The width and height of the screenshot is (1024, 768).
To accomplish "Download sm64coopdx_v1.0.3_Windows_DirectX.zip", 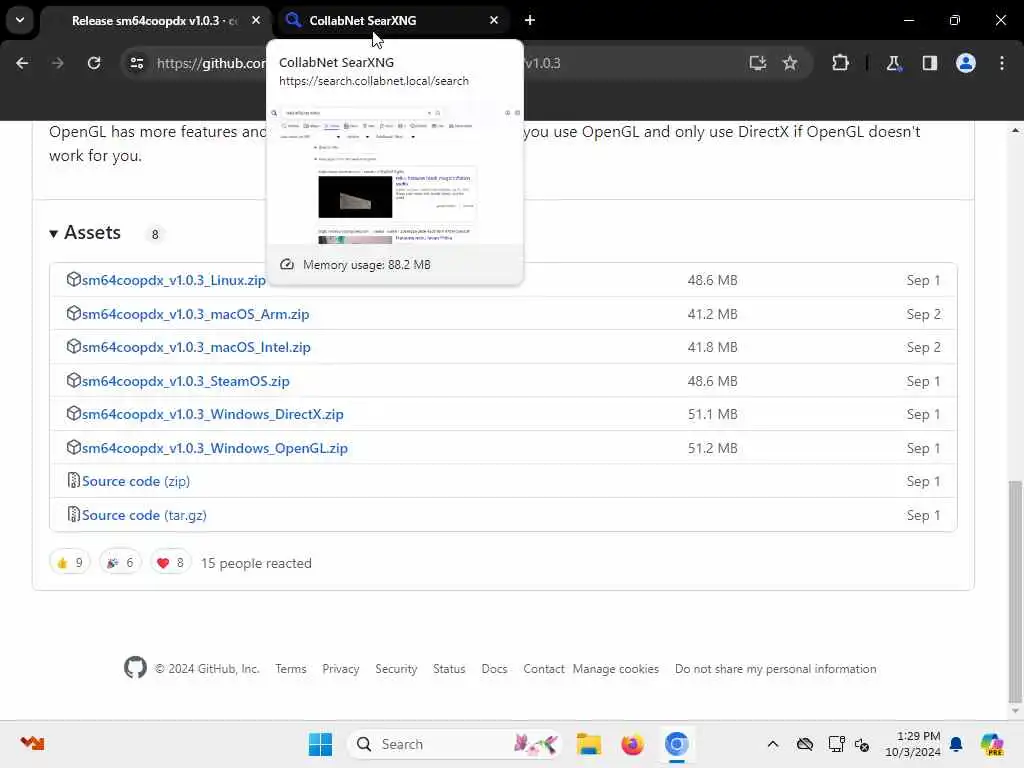I will [x=212, y=415].
